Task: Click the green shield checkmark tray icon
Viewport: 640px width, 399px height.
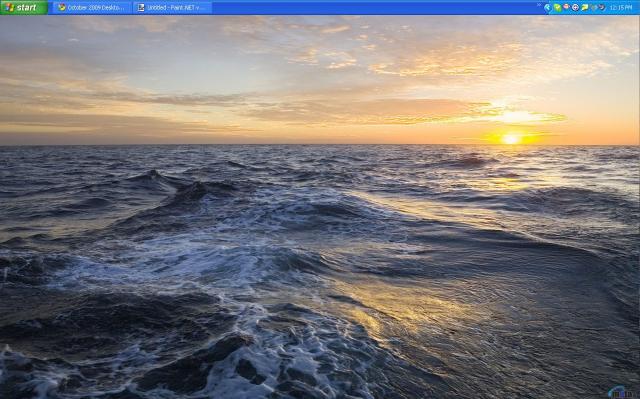Action: tap(557, 8)
